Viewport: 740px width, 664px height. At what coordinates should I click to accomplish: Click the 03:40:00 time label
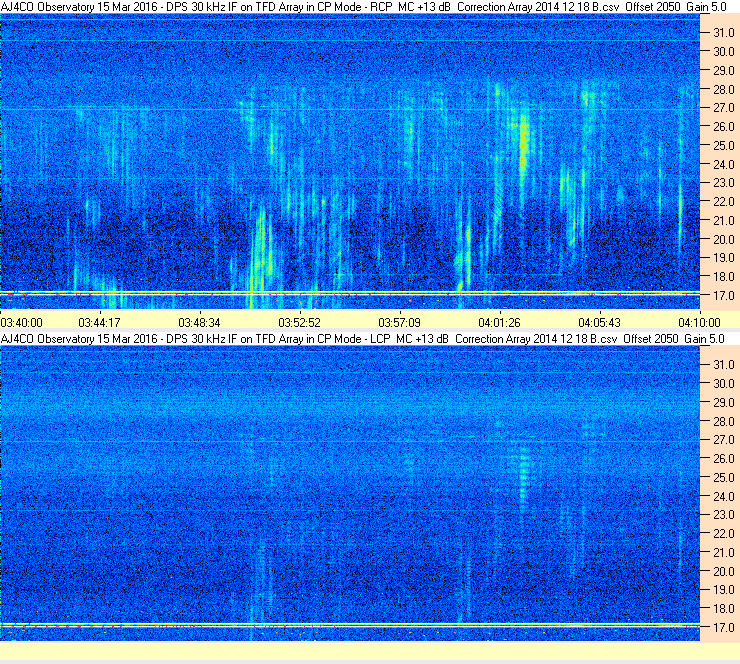click(x=22, y=323)
